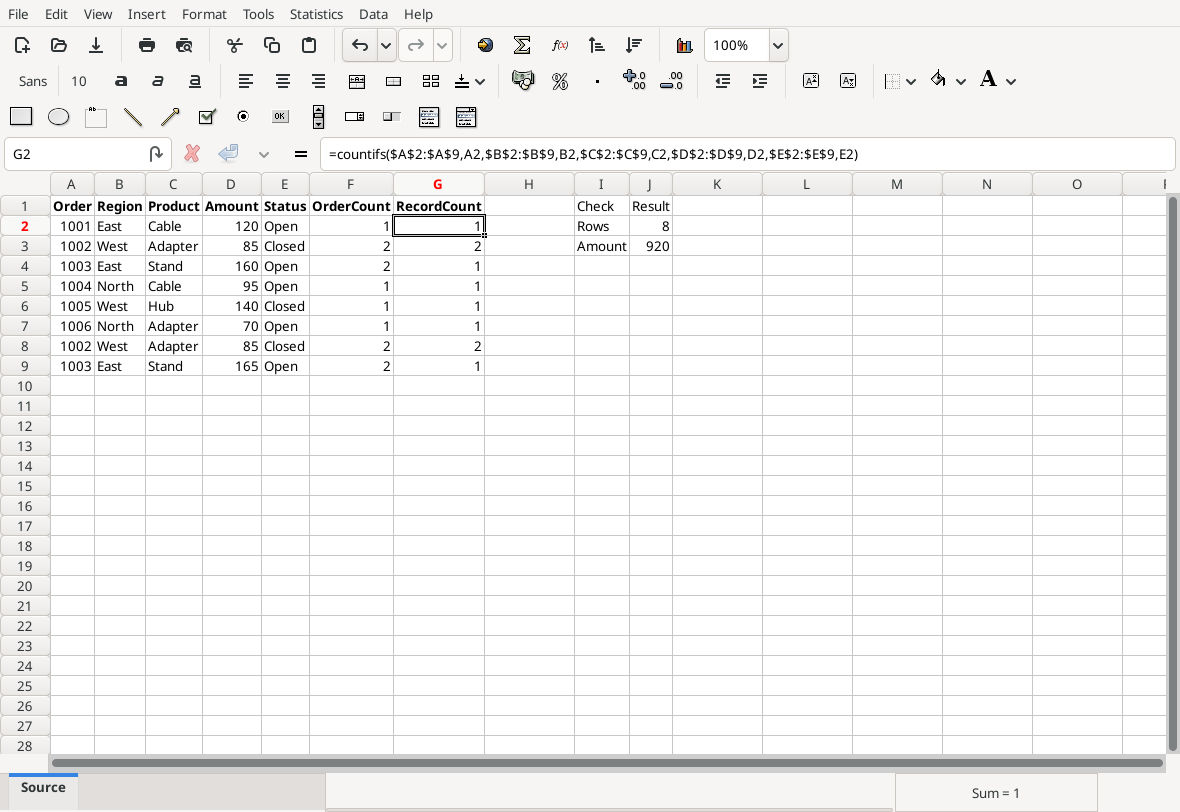This screenshot has height=812, width=1180.
Task: Open the redo history dropdown
Action: click(x=442, y=45)
